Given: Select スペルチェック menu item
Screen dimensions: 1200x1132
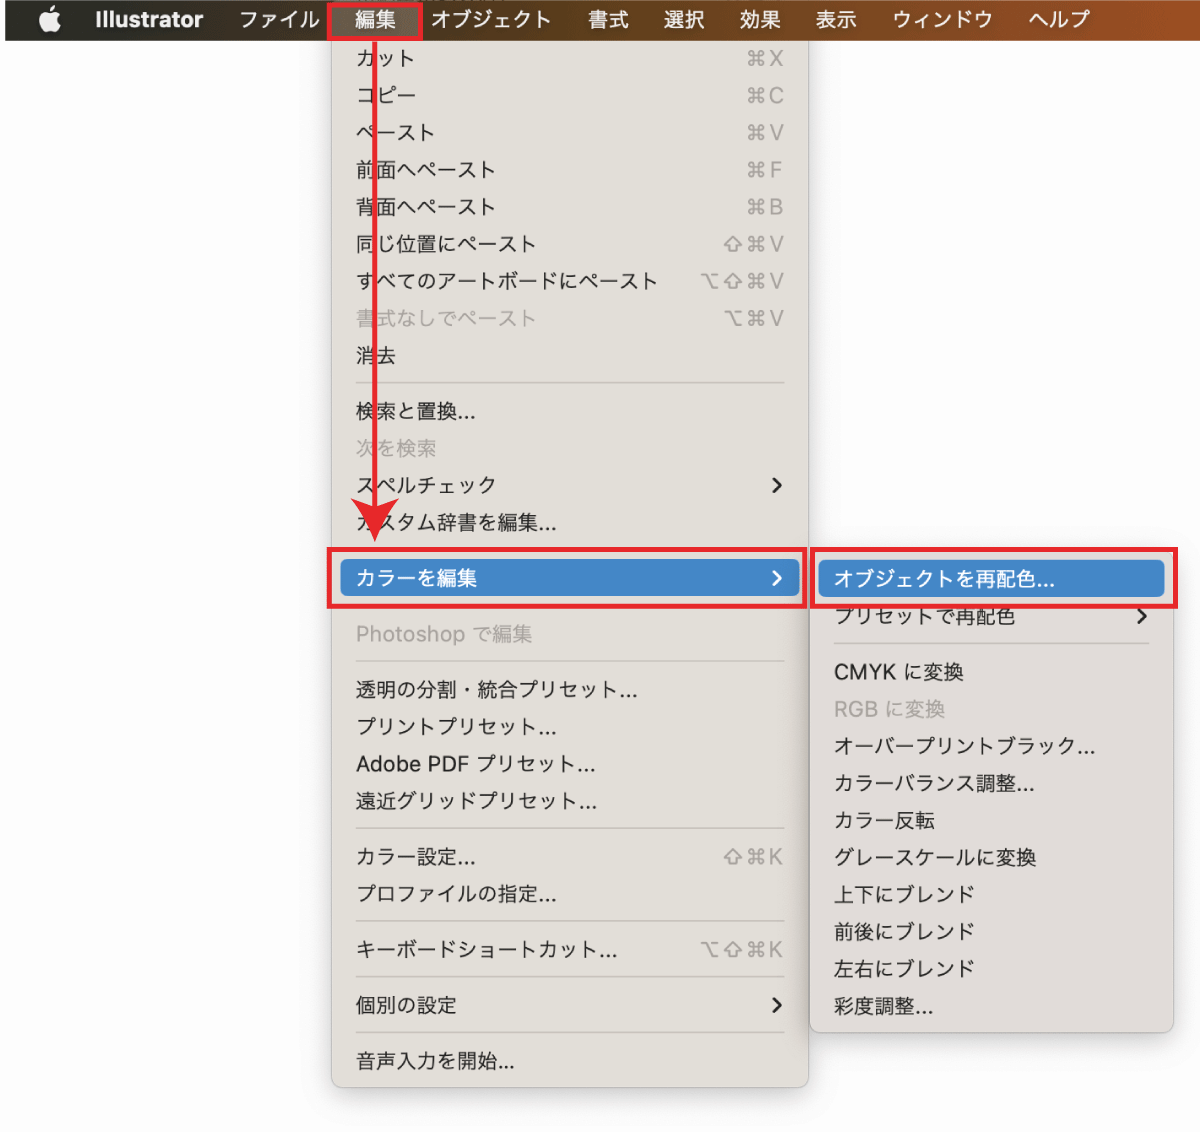Looking at the screenshot, I should pyautogui.click(x=570, y=485).
